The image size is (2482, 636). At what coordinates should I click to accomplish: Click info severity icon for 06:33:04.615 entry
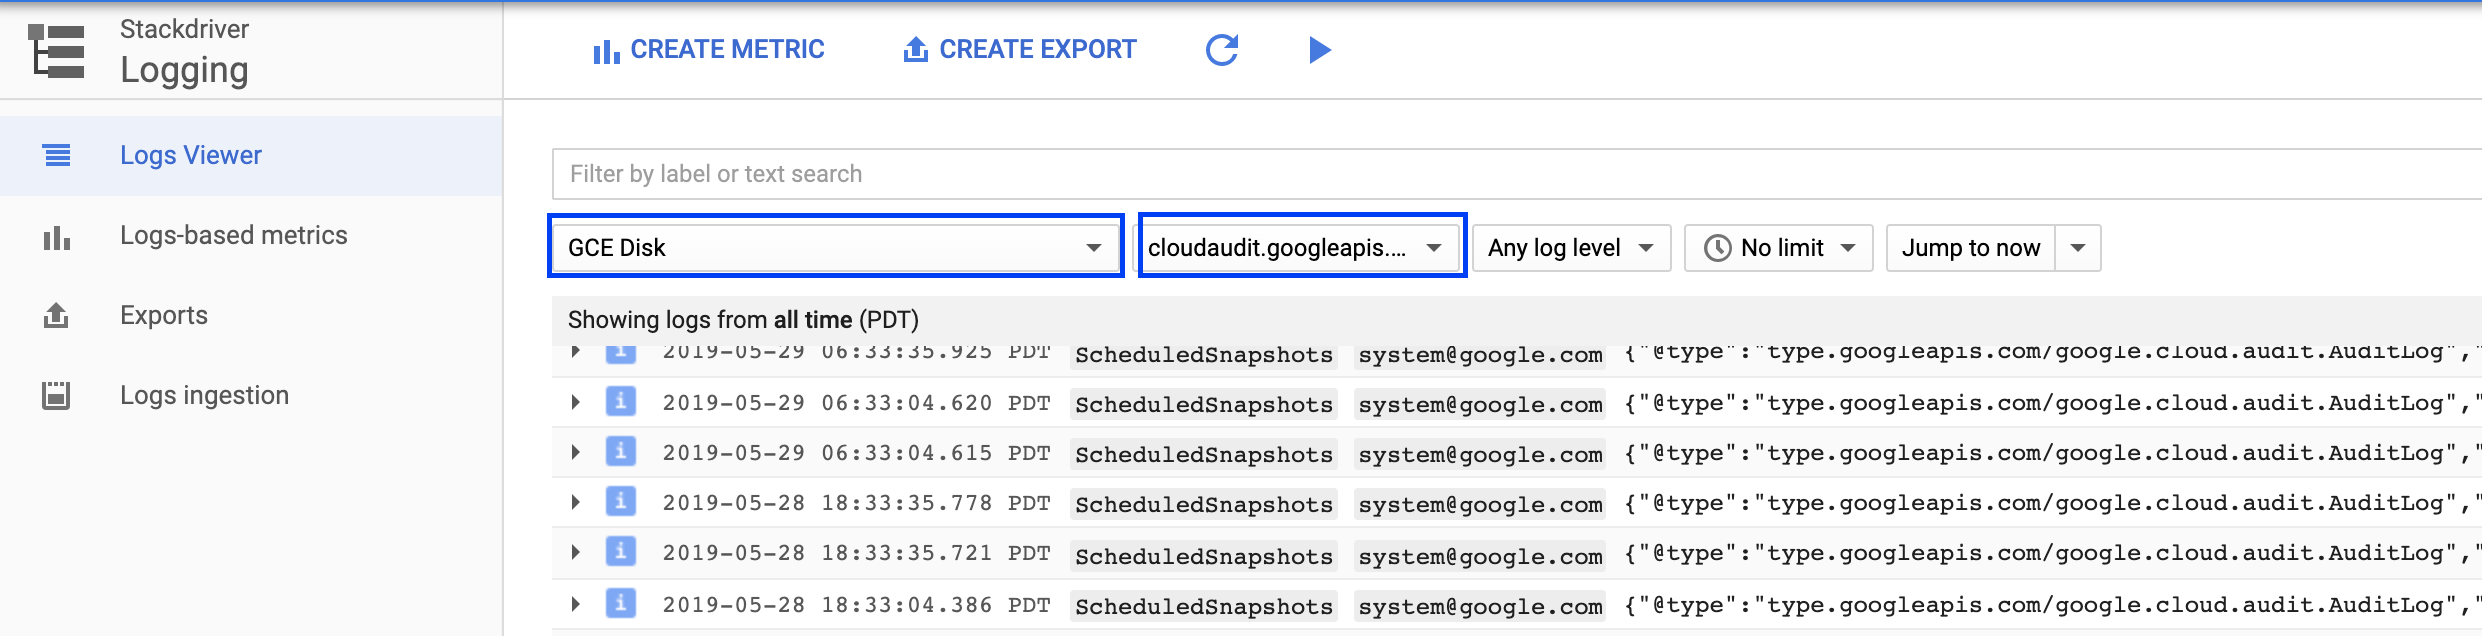(621, 452)
